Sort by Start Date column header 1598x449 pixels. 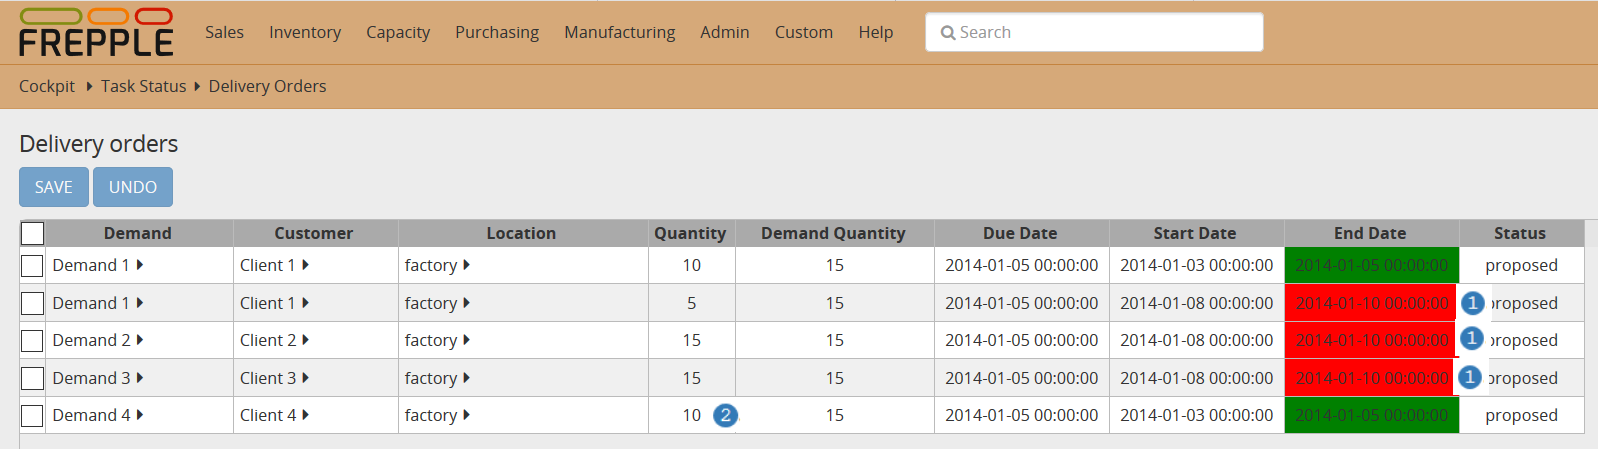pos(1195,233)
